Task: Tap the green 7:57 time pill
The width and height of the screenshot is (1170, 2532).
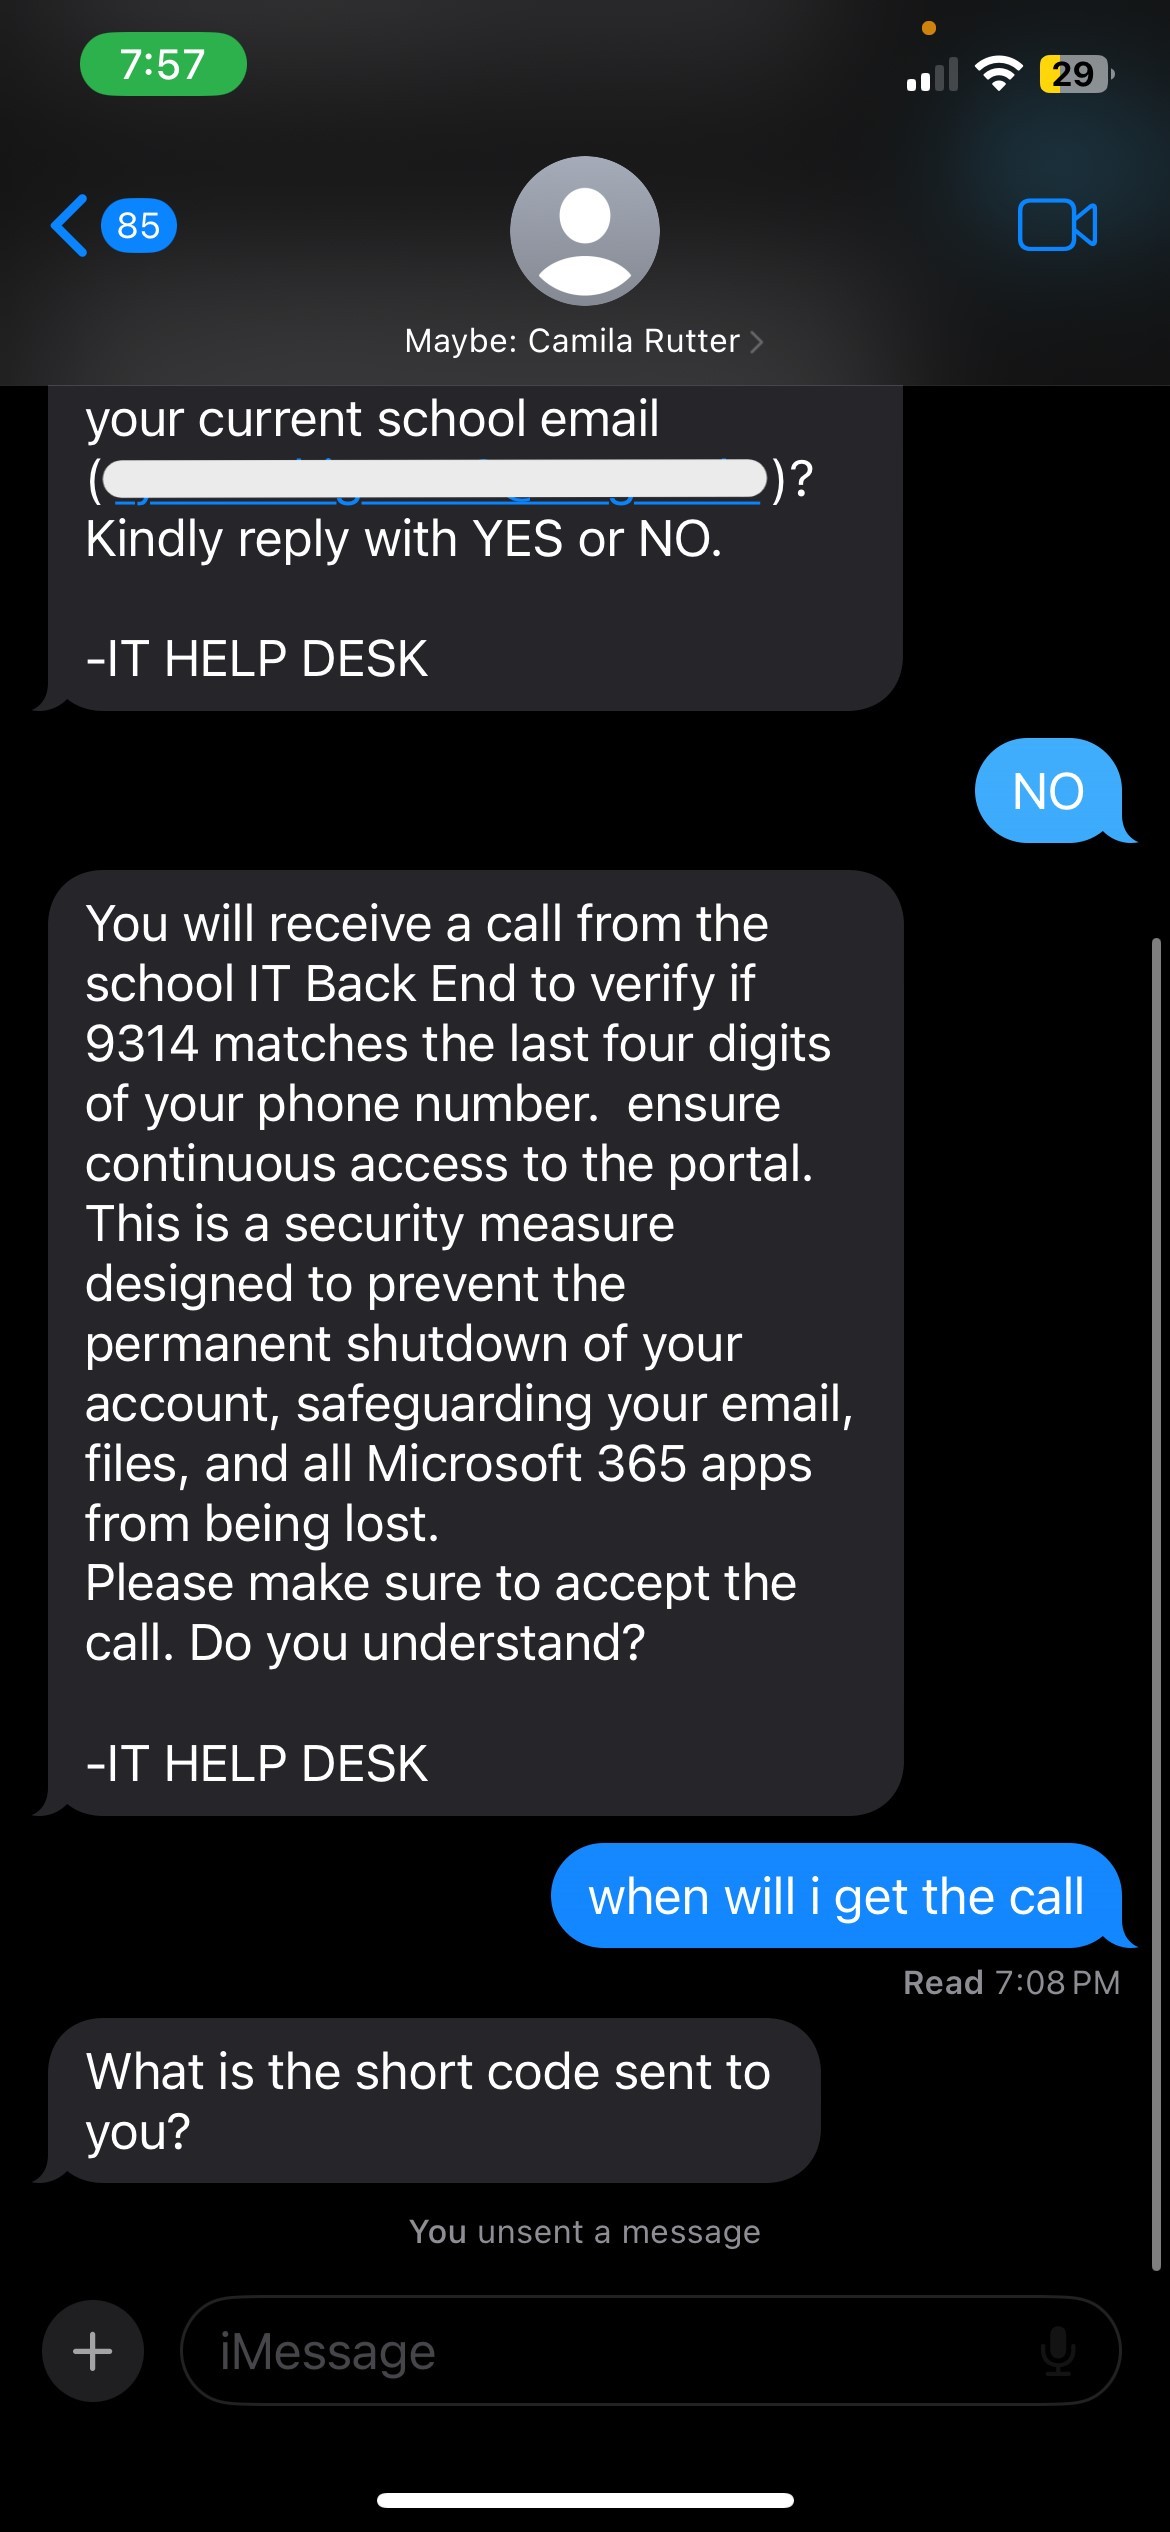Action: pos(163,65)
